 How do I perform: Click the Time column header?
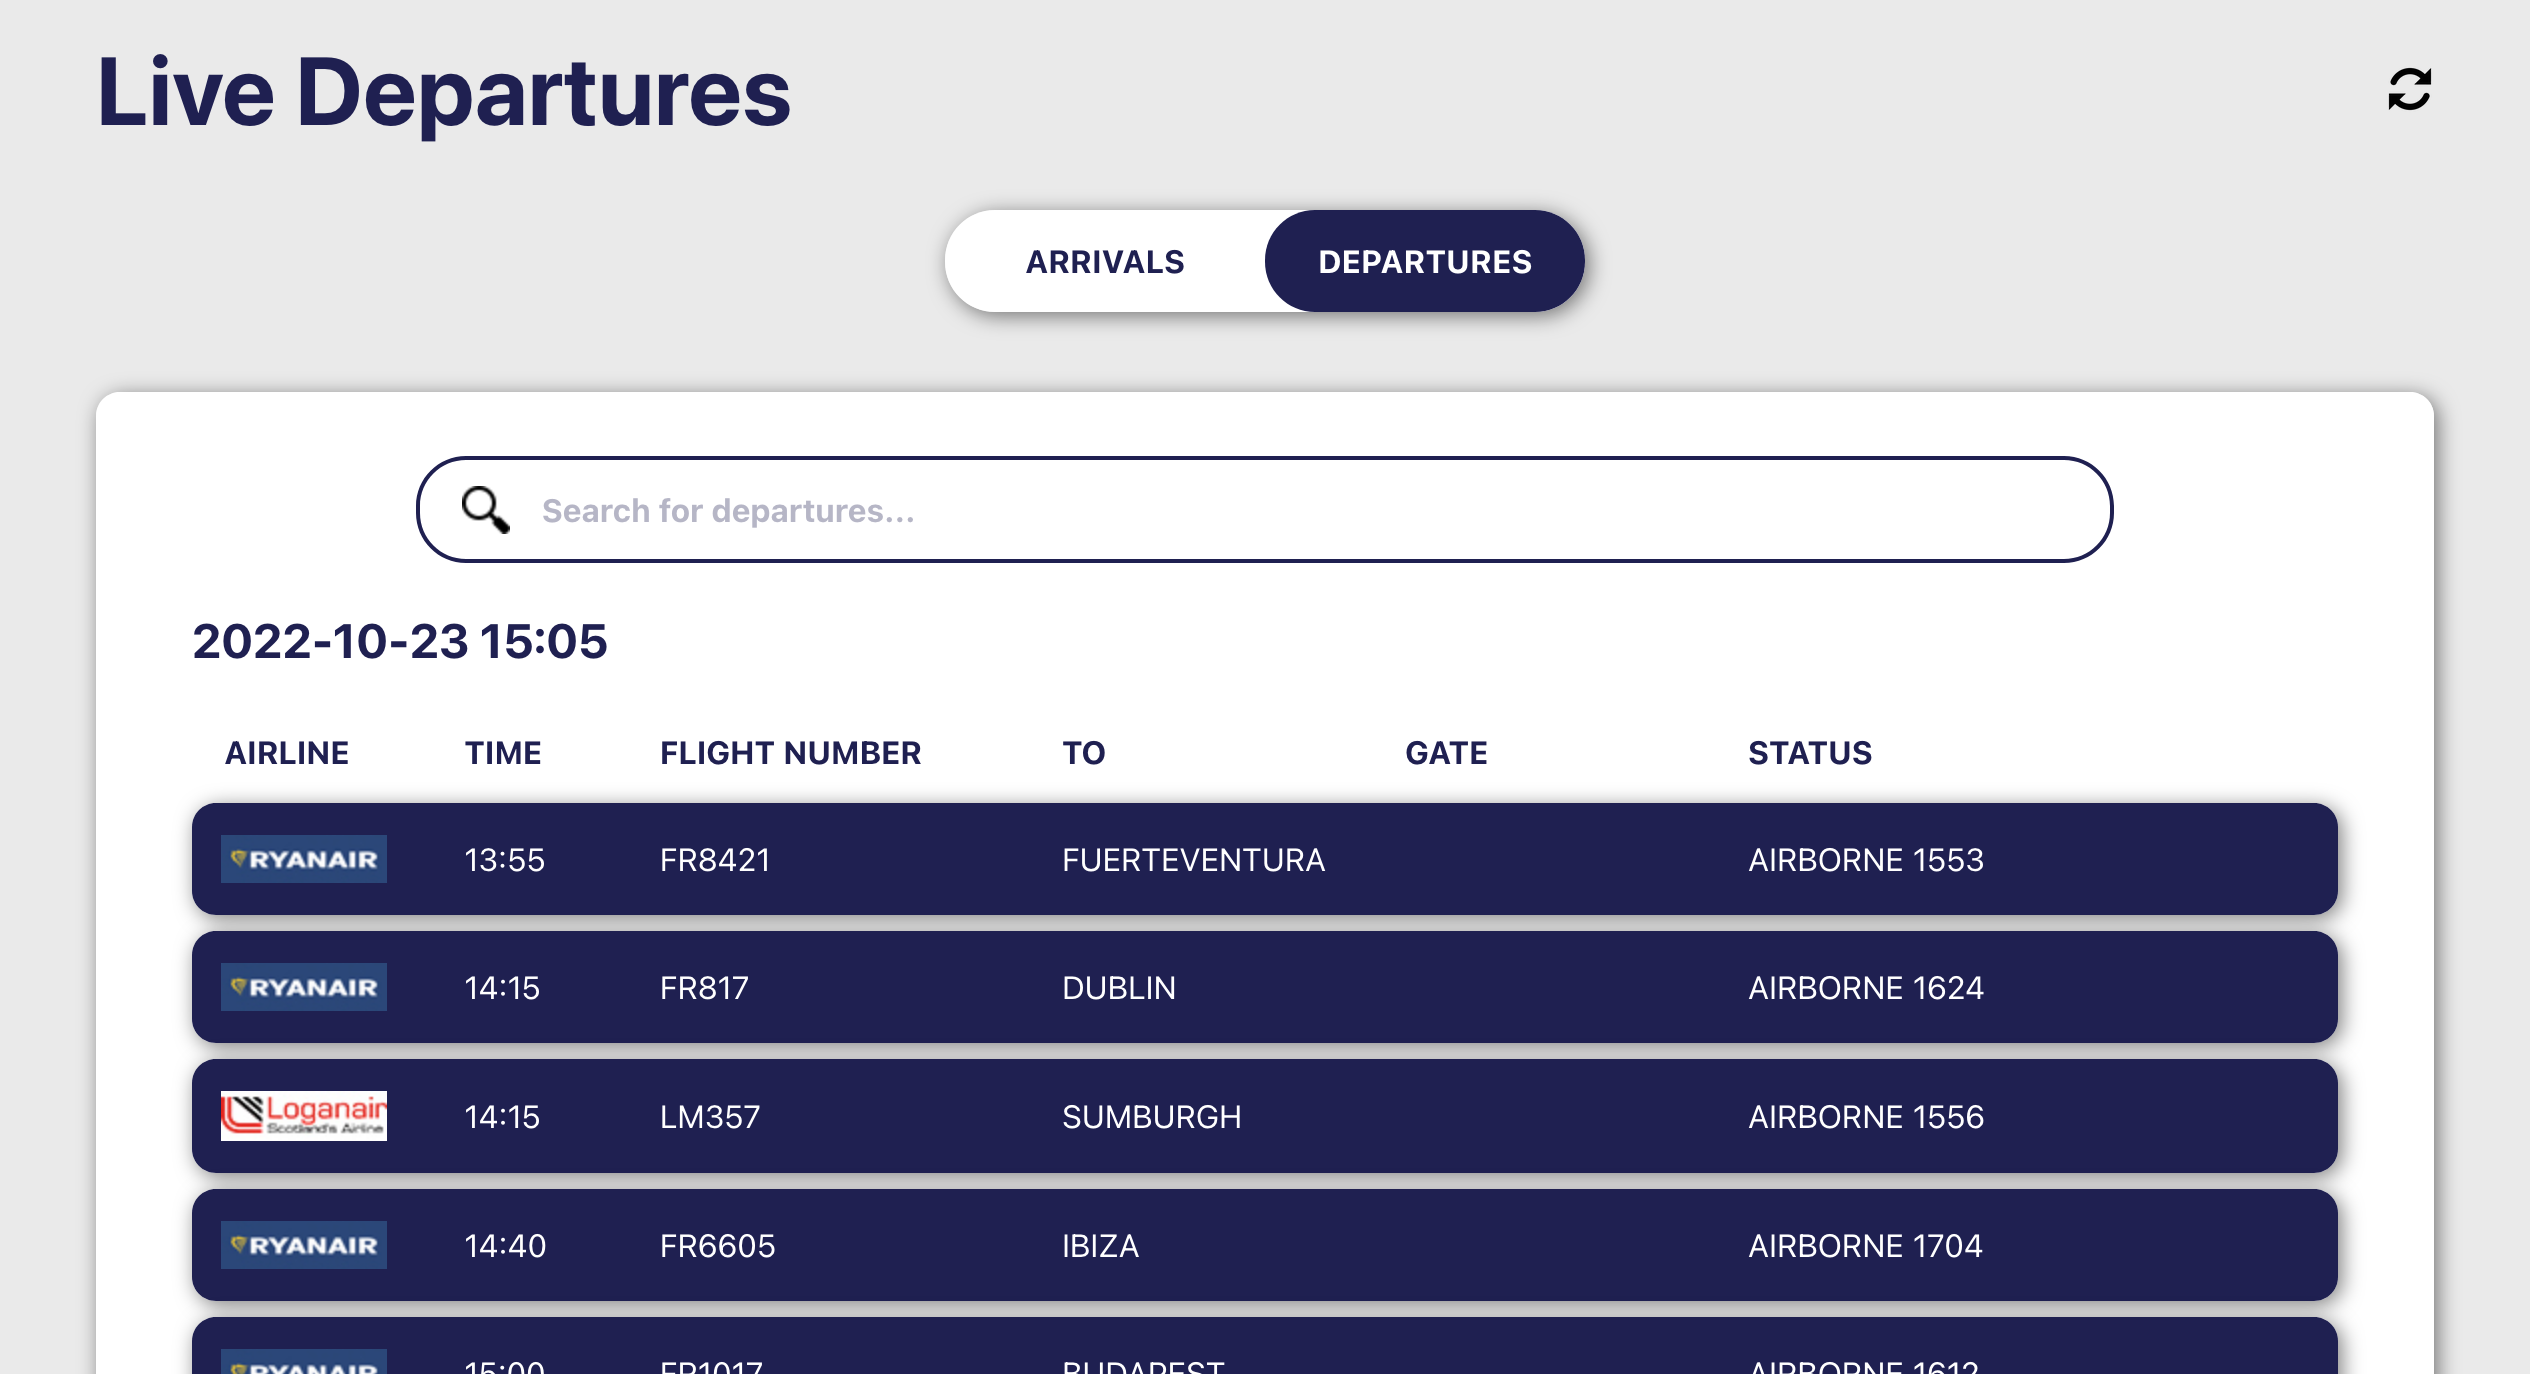[x=503, y=753]
